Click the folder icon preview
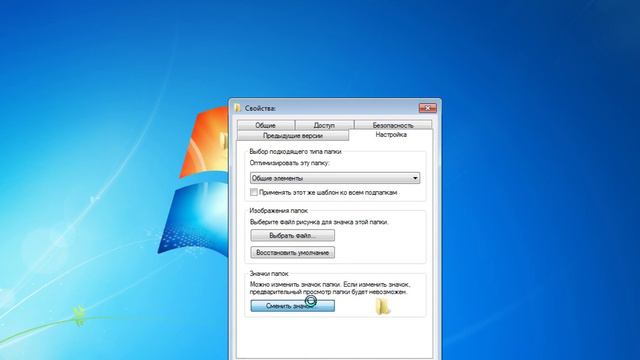 (383, 307)
